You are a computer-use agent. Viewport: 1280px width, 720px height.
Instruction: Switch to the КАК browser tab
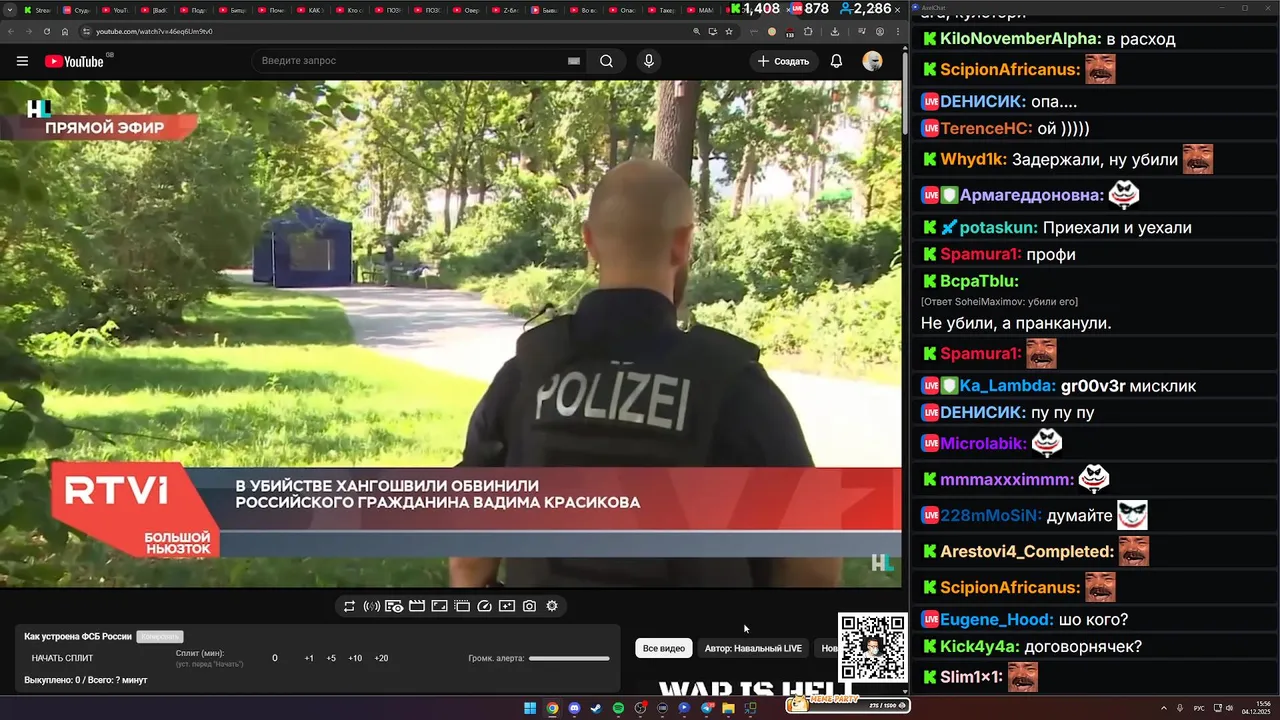pyautogui.click(x=314, y=10)
